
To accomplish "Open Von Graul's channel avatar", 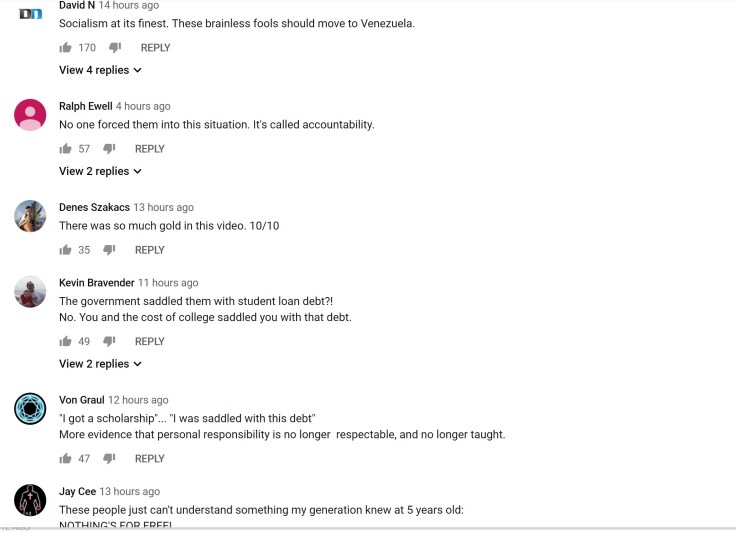I will click(x=30, y=408).
